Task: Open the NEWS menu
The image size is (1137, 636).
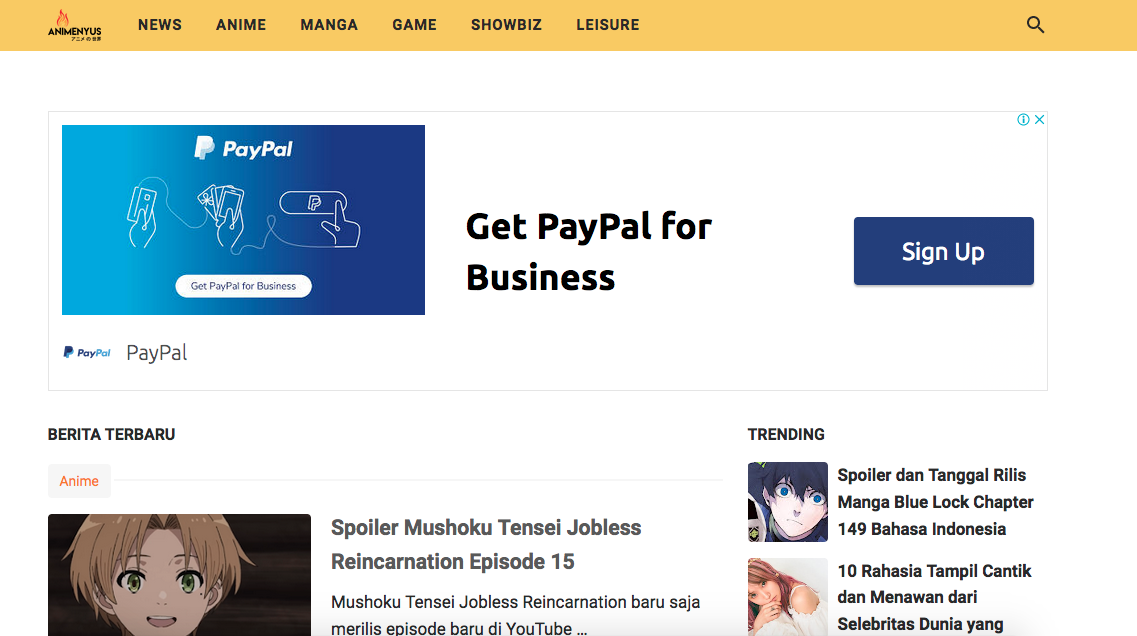Action: [x=160, y=25]
